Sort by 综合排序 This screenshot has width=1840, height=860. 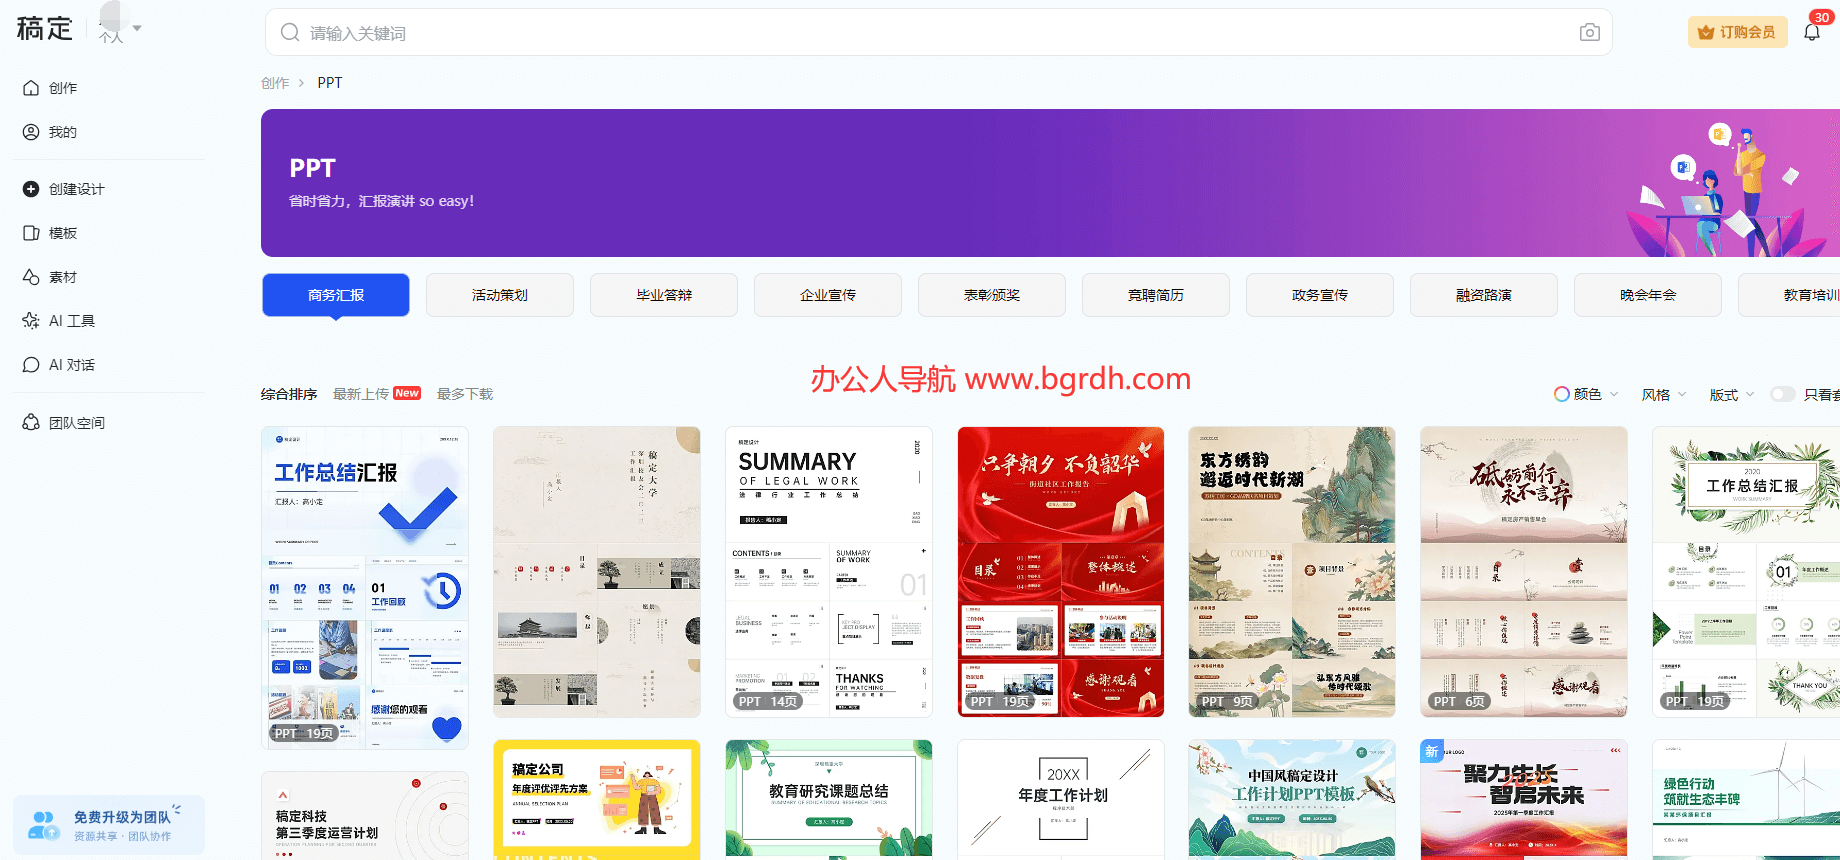pyautogui.click(x=289, y=394)
